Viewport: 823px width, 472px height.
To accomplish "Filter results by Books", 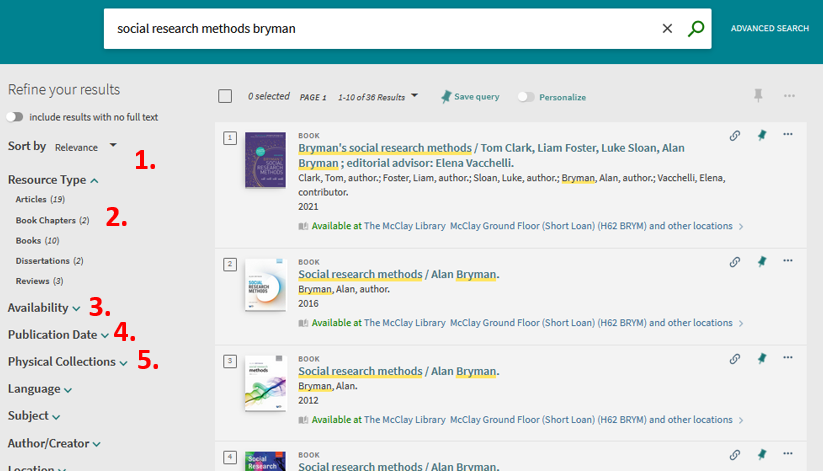I will (x=29, y=241).
